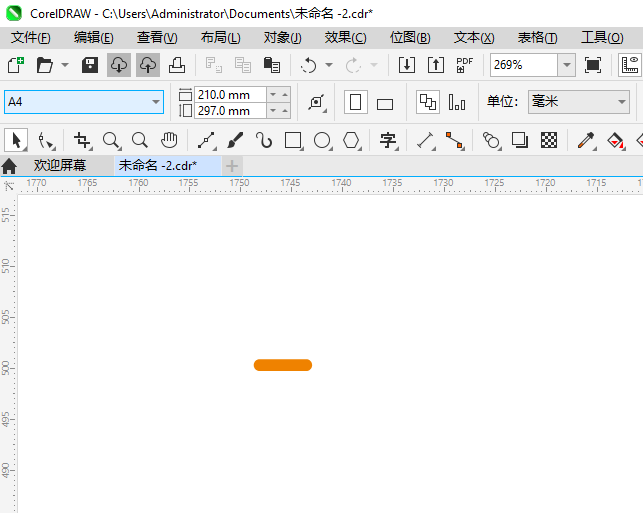Open the 位图(B) menu
The image size is (643, 513).
click(x=410, y=38)
